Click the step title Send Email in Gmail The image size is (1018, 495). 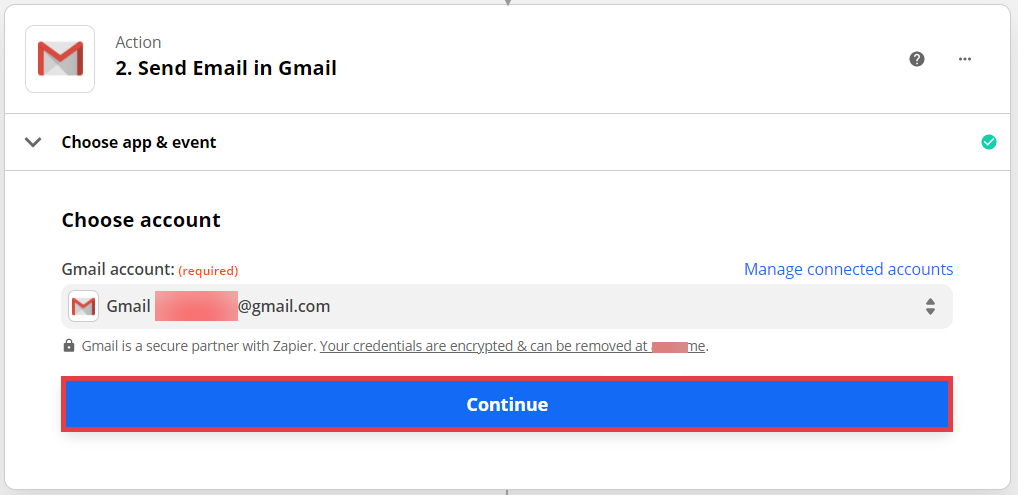tap(226, 69)
